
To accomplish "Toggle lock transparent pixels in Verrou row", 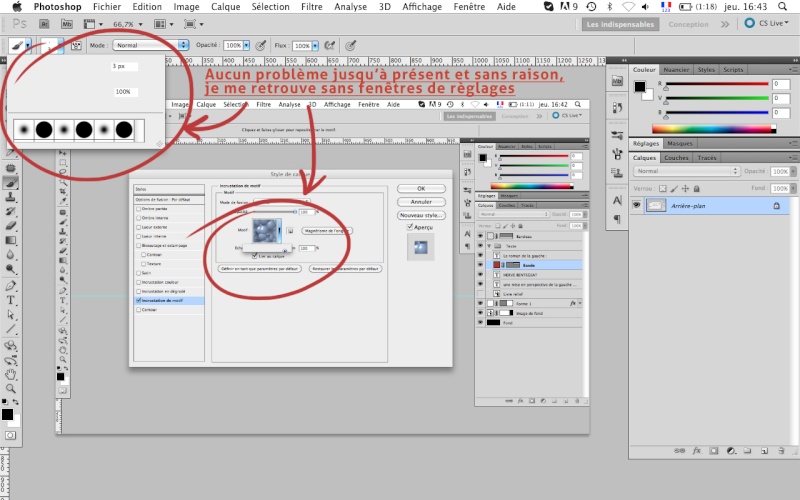I will [662, 188].
